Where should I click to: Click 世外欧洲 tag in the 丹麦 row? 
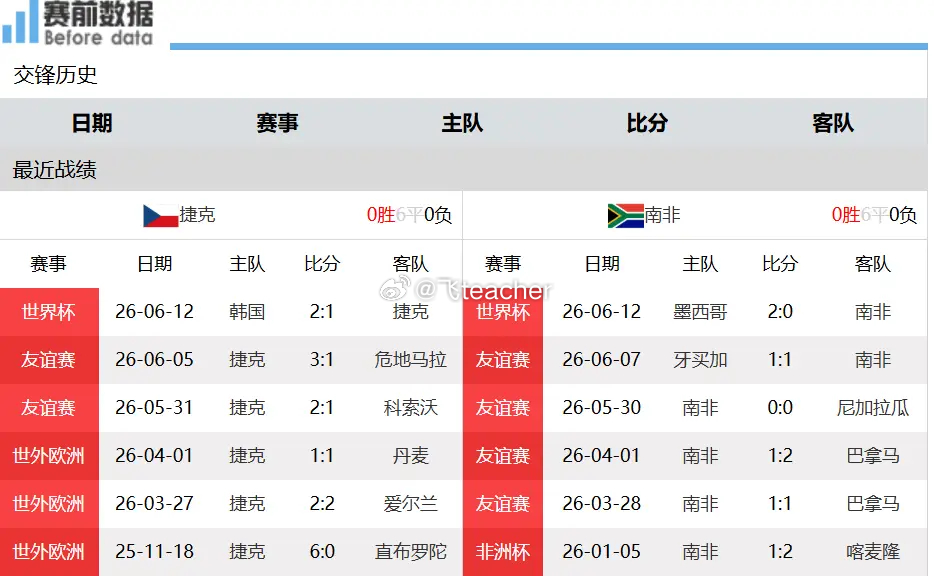(49, 456)
